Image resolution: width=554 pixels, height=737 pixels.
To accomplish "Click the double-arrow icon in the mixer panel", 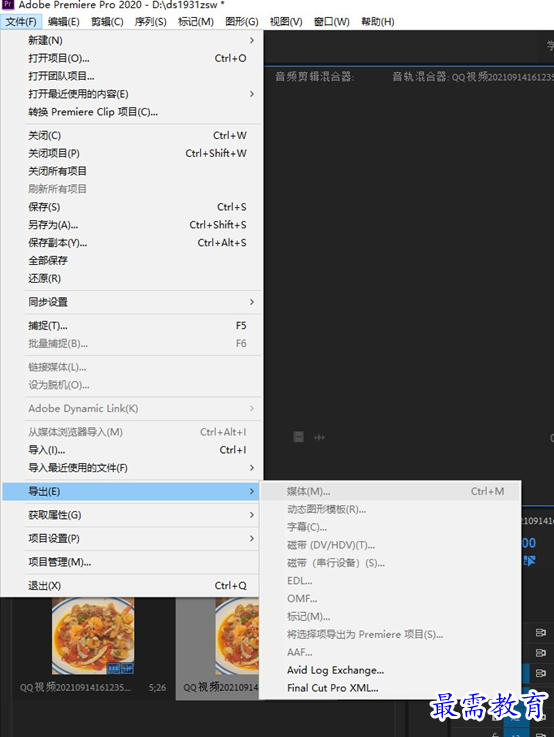I will pos(320,438).
